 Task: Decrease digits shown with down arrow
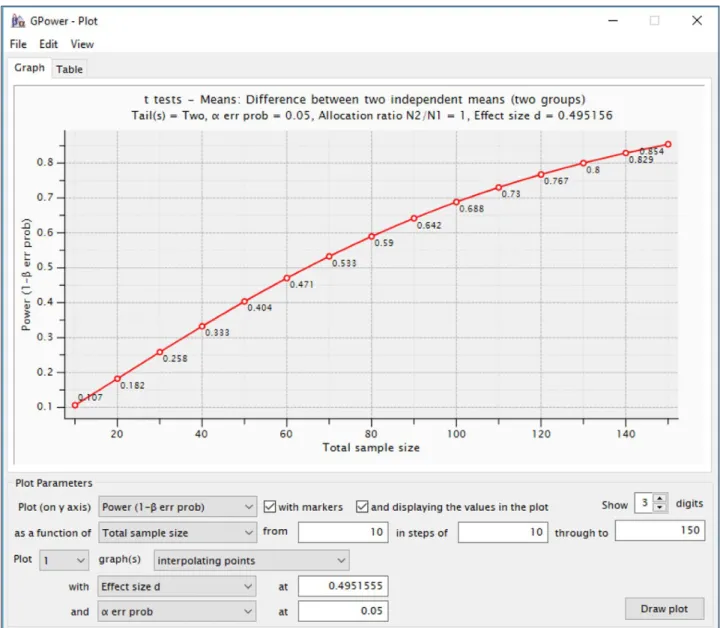pyautogui.click(x=660, y=507)
